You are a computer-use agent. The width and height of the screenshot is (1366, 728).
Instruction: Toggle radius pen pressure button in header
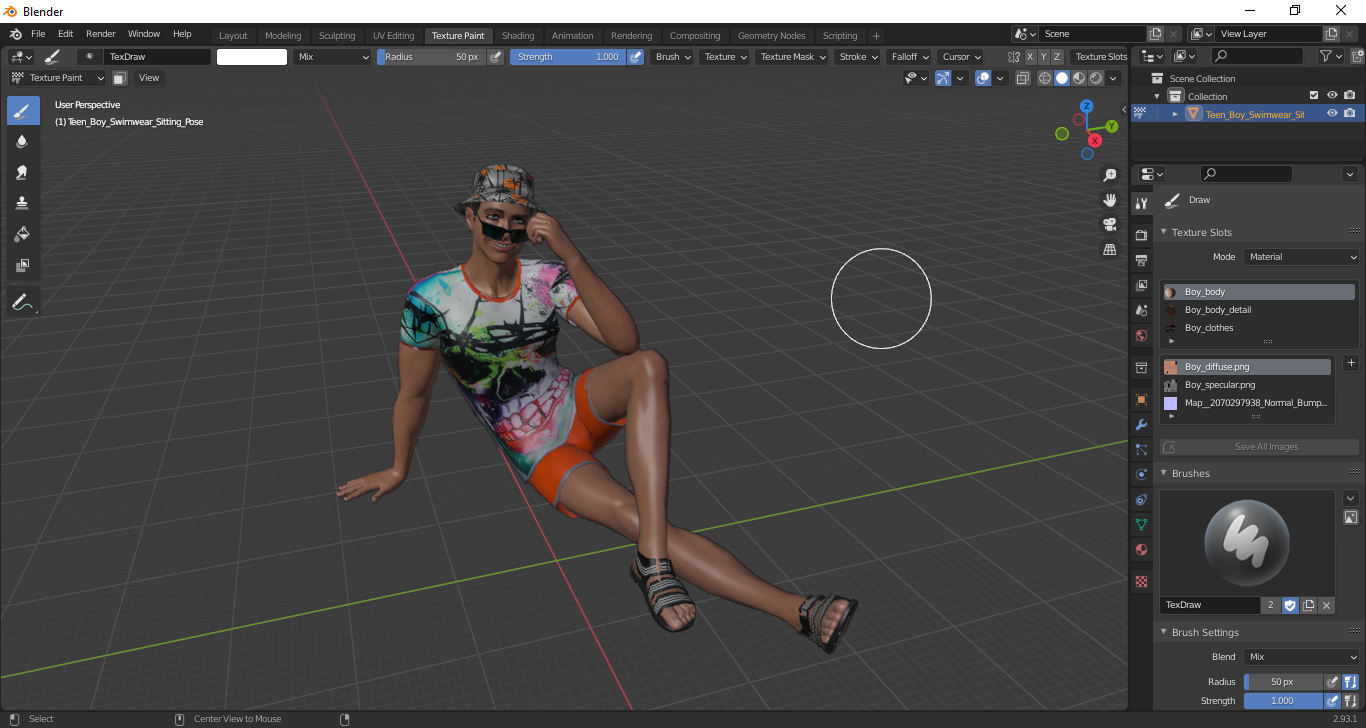(496, 57)
